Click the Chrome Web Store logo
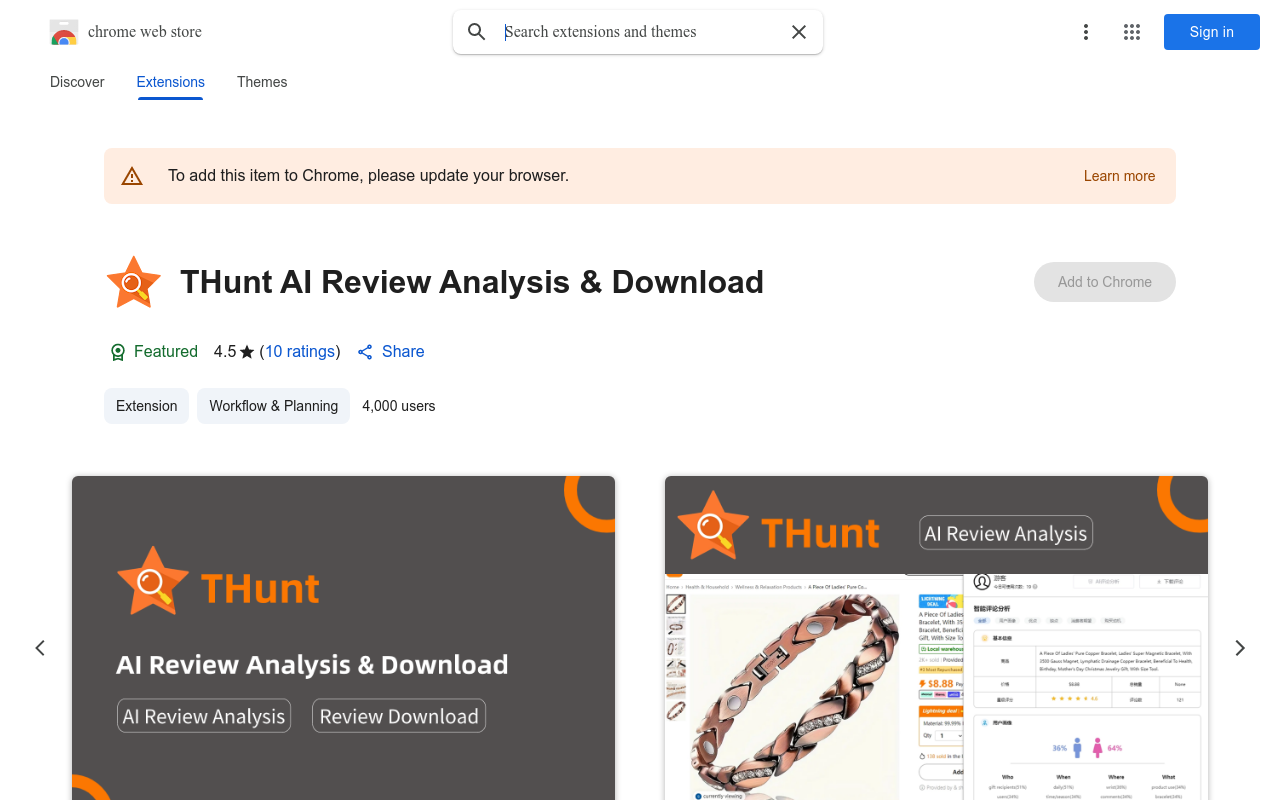 [x=64, y=32]
